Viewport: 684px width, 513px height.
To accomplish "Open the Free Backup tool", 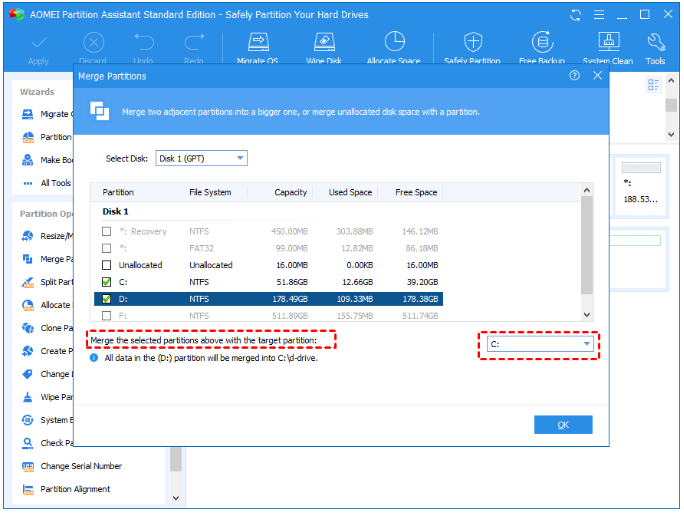I will point(542,48).
